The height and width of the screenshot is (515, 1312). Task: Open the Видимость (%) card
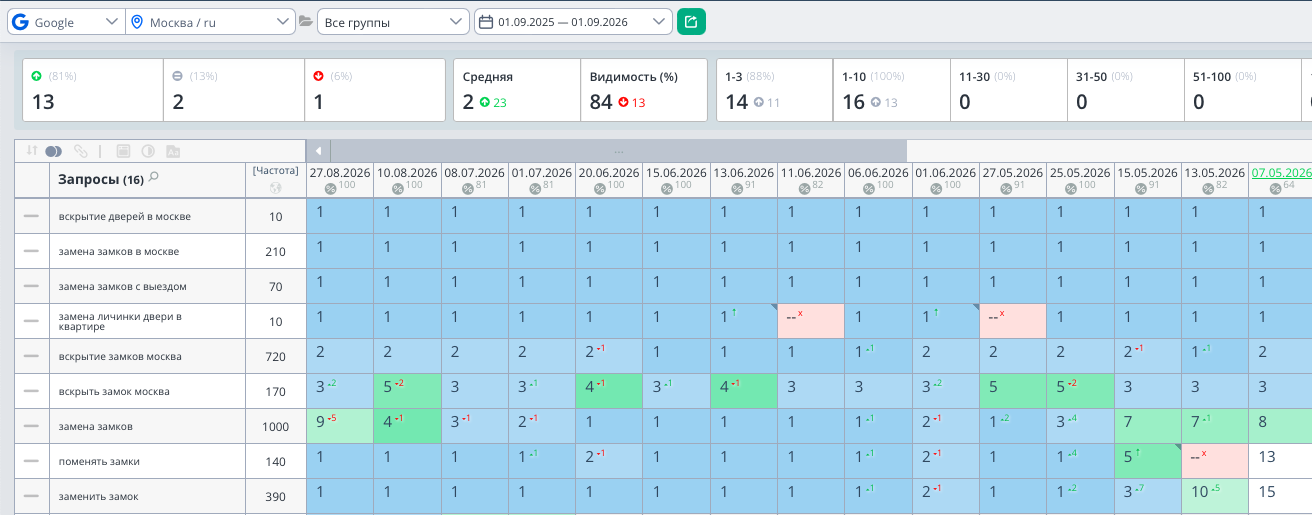pyautogui.click(x=644, y=90)
